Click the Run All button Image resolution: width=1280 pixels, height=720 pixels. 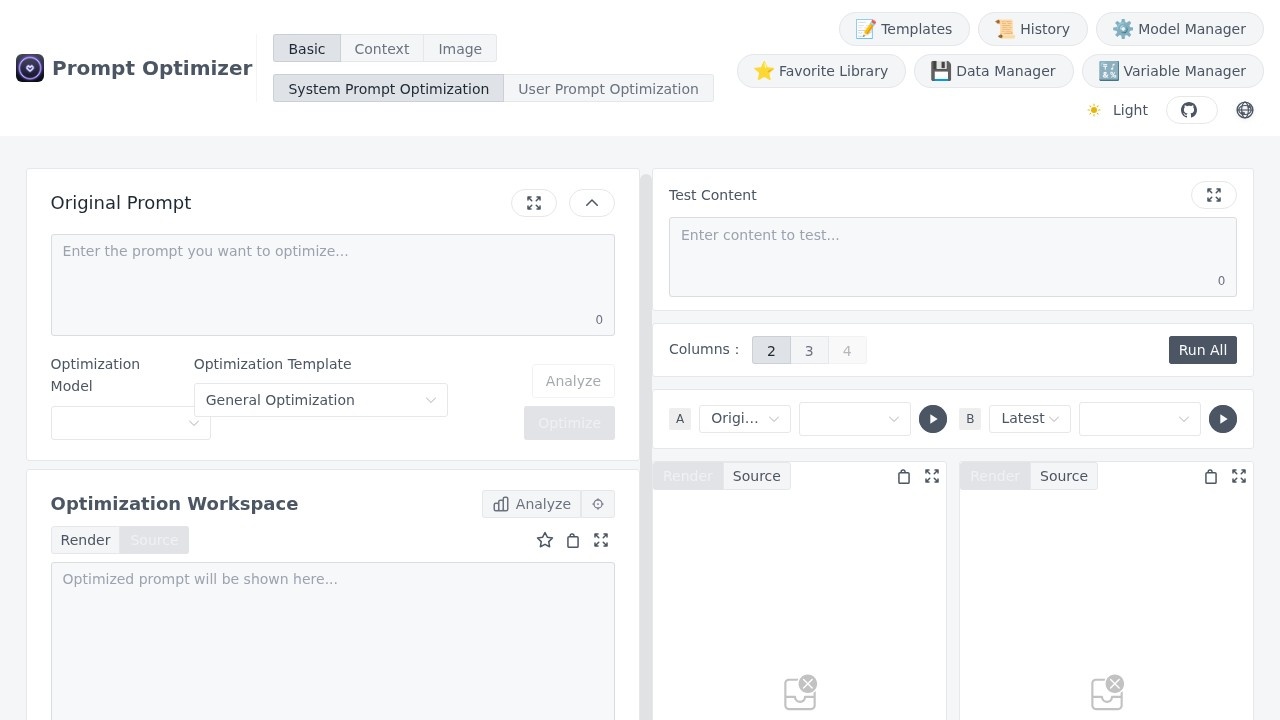coord(1202,350)
